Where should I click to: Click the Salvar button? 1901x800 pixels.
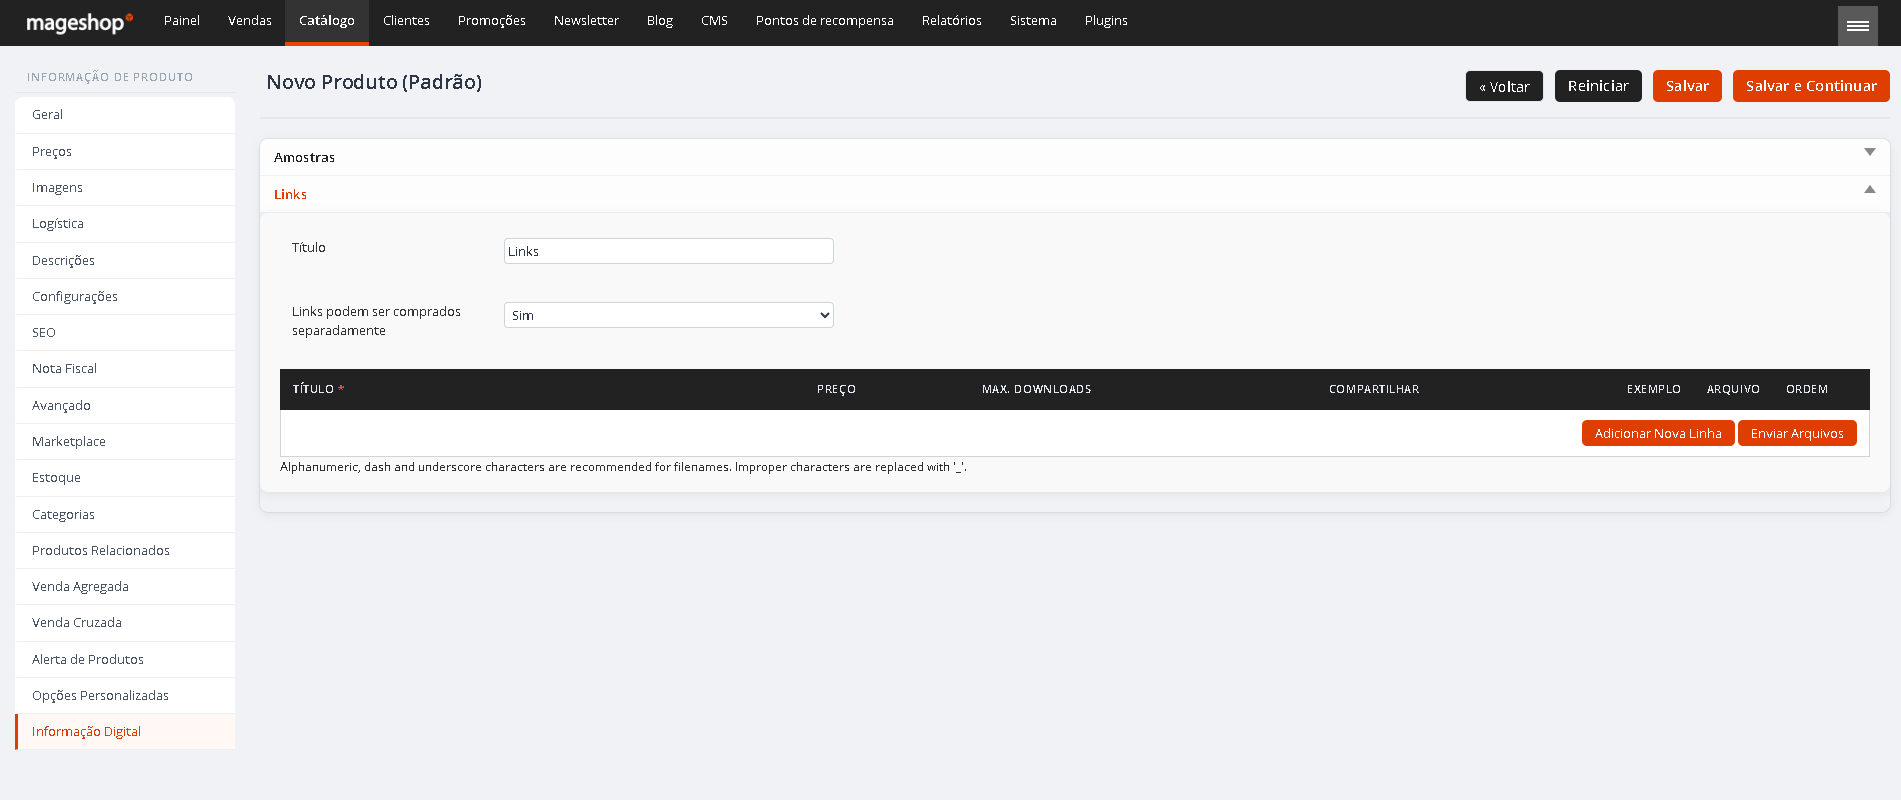pyautogui.click(x=1687, y=86)
